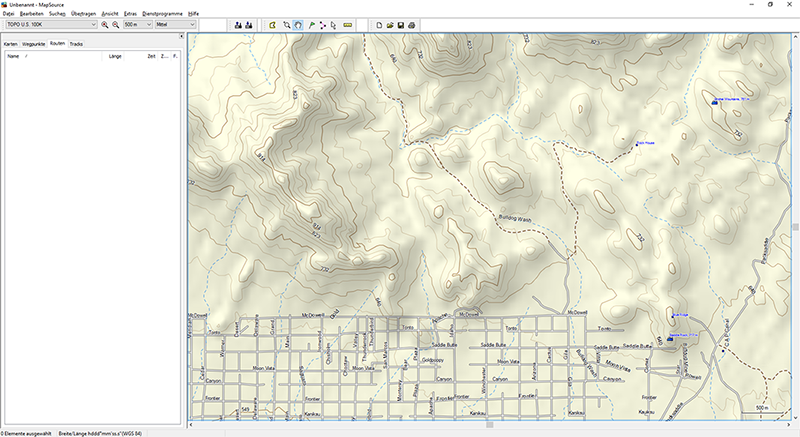
Task: Switch to the Tracks tab
Action: click(76, 44)
